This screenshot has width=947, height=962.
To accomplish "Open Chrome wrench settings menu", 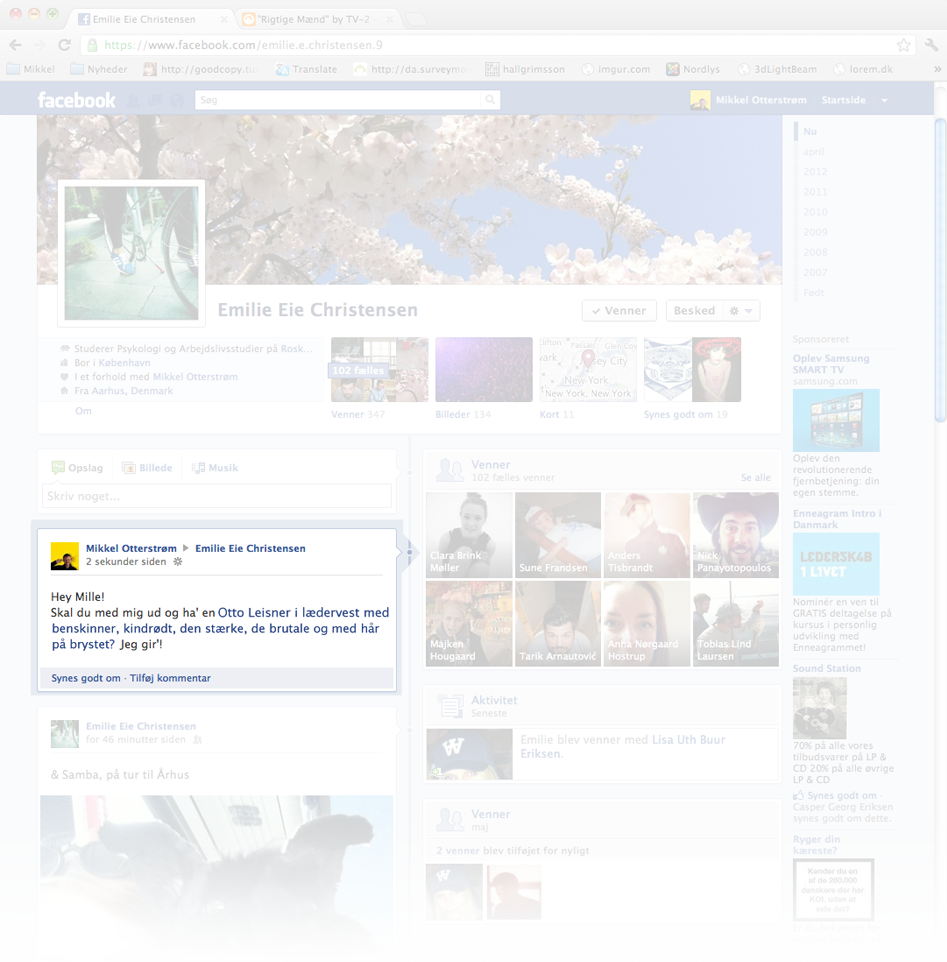I will [931, 45].
